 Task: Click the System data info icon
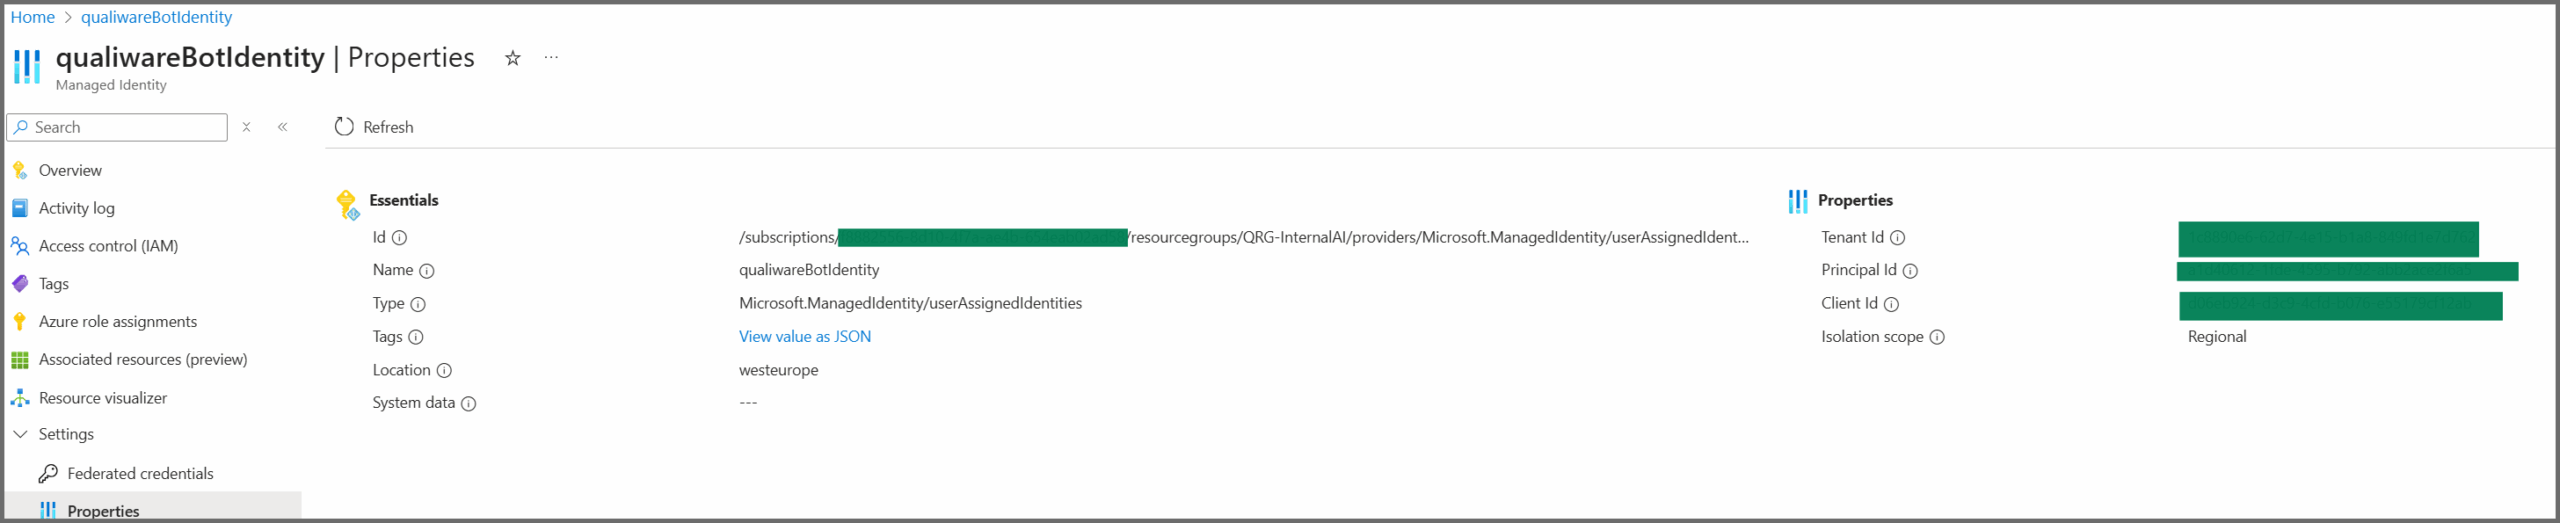(469, 404)
